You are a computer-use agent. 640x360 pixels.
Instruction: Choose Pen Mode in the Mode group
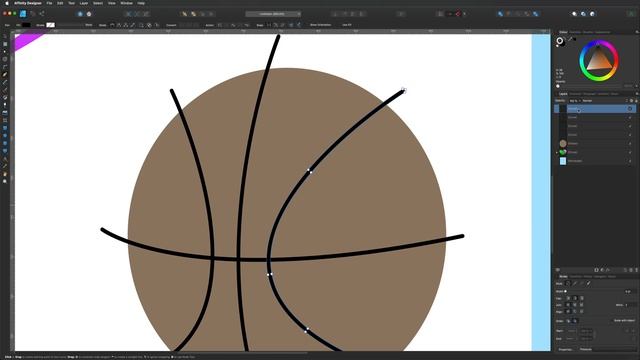tap(112, 25)
